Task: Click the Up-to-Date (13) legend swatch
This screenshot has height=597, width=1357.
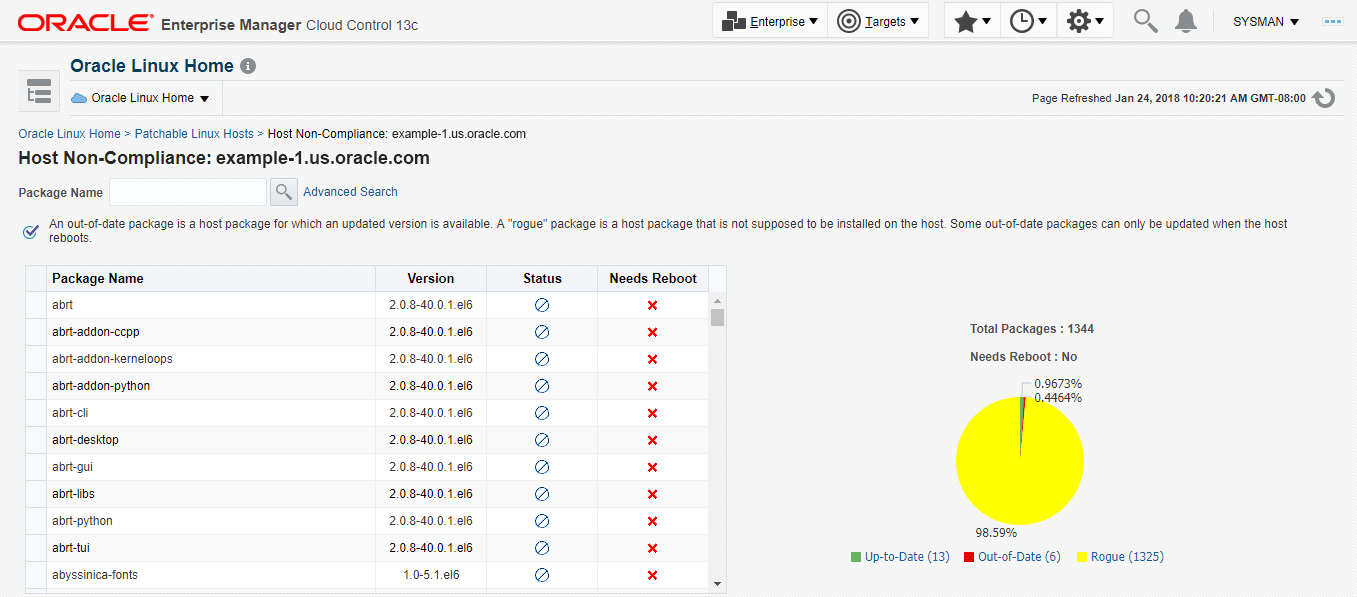Action: pos(856,557)
